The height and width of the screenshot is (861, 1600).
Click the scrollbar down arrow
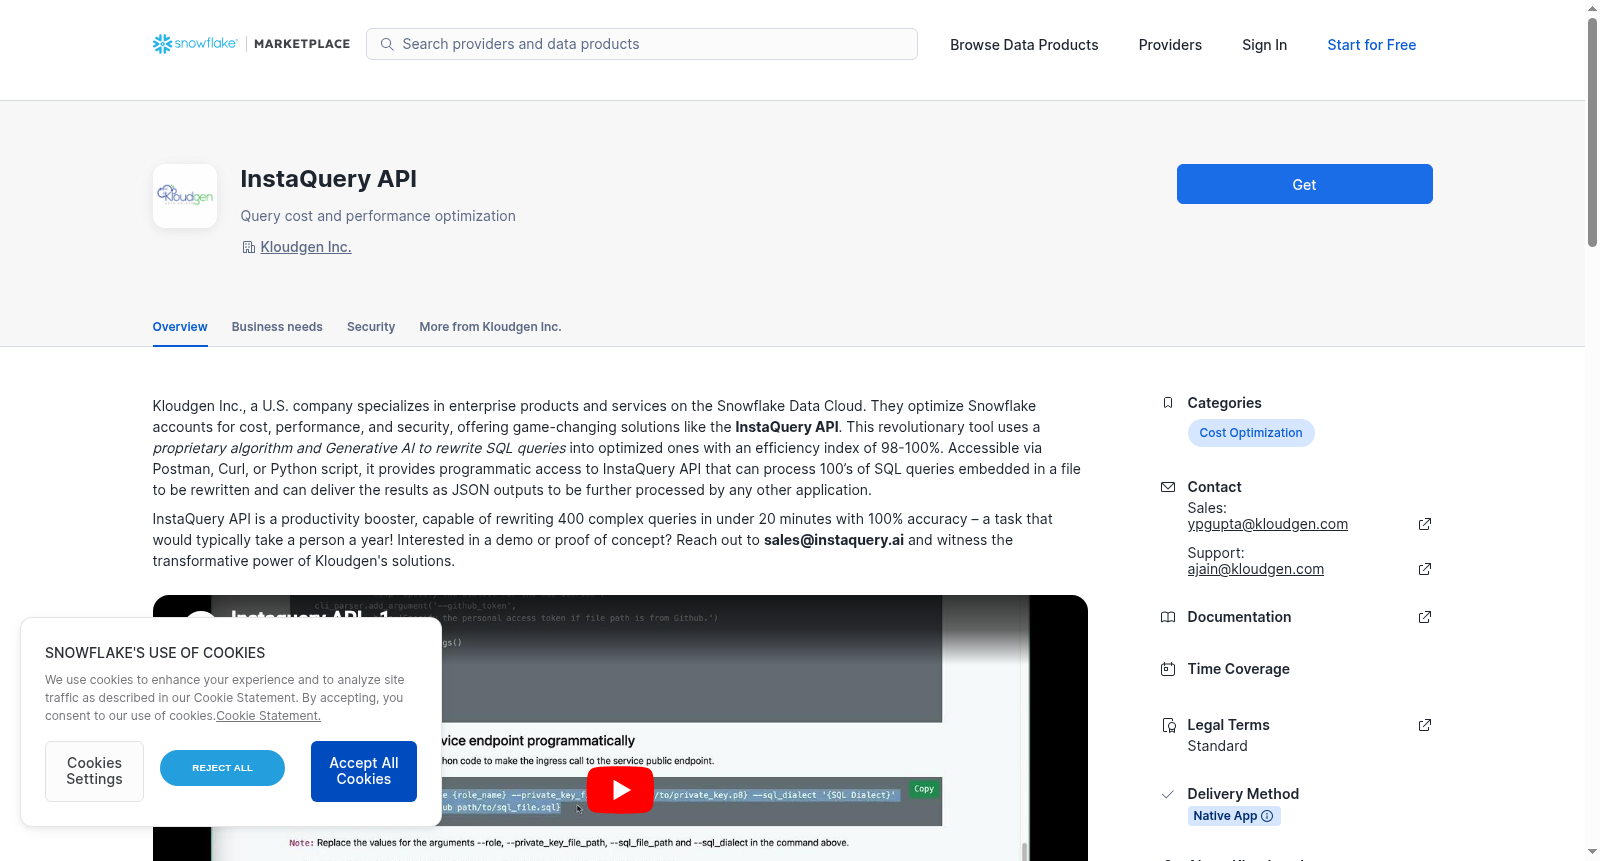1592,853
